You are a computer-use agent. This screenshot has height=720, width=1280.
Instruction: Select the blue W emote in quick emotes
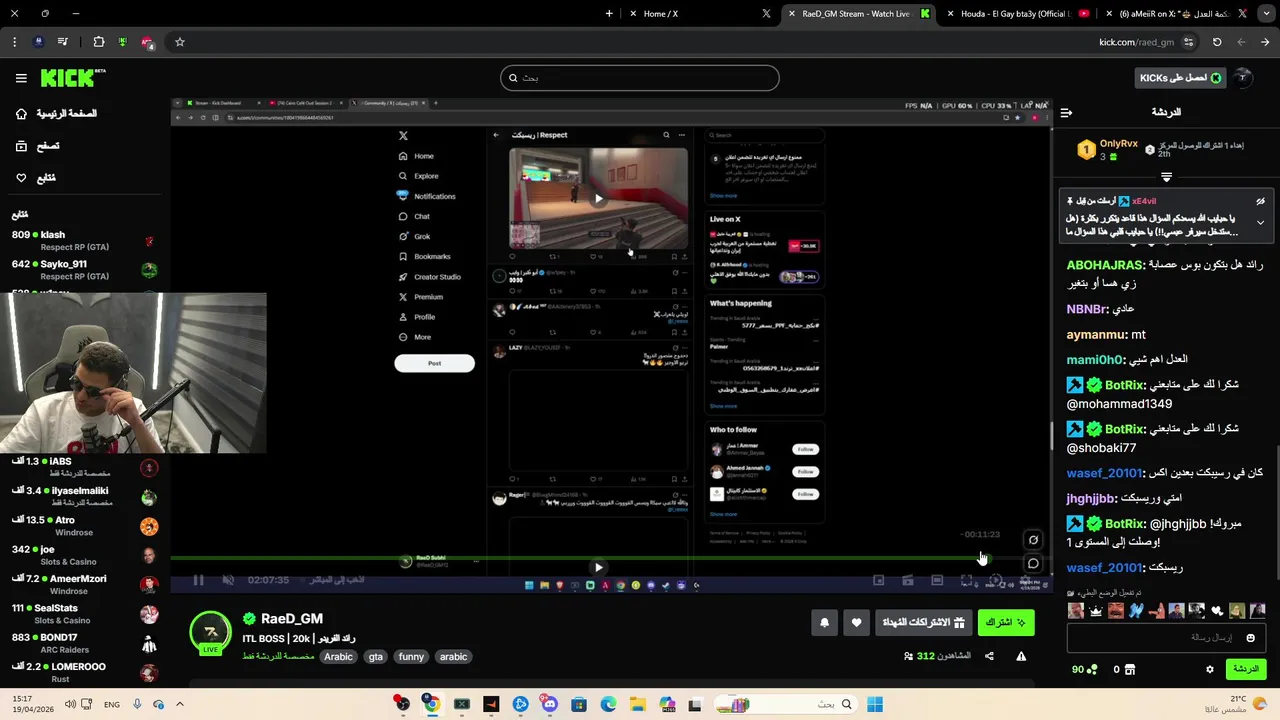pyautogui.click(x=1136, y=611)
